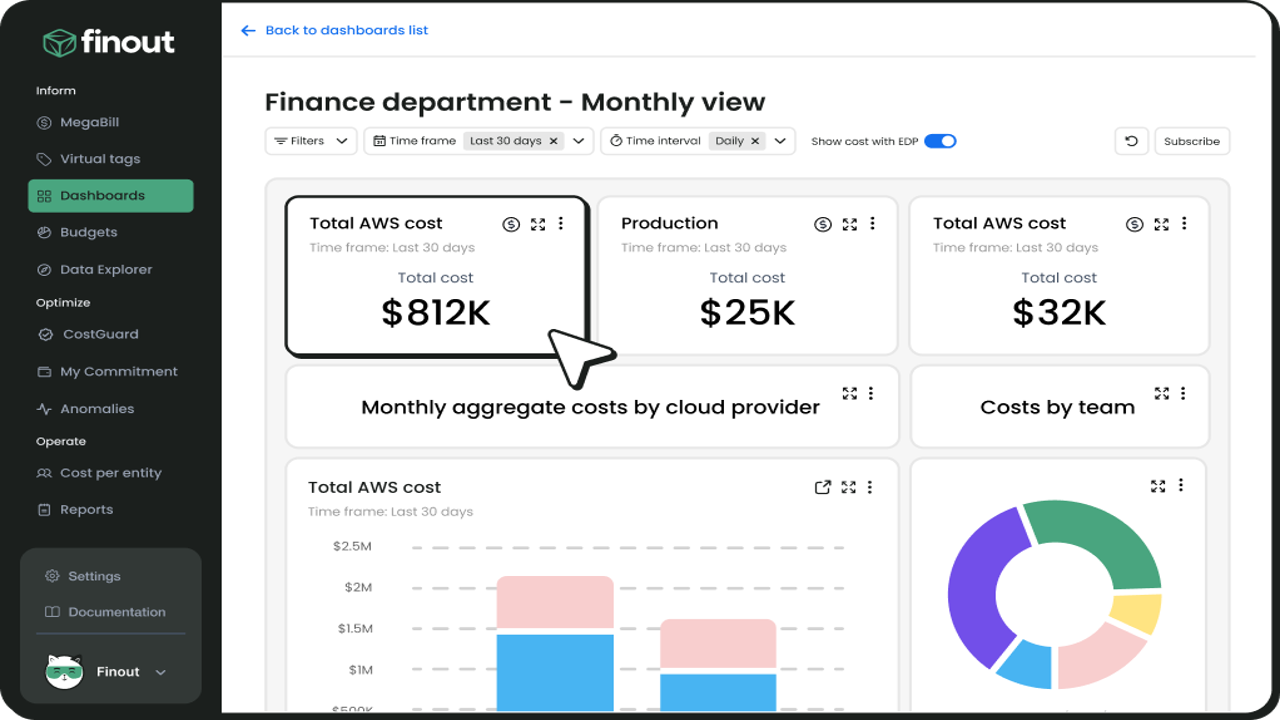Click the dollar icon on the $812K card

point(511,224)
